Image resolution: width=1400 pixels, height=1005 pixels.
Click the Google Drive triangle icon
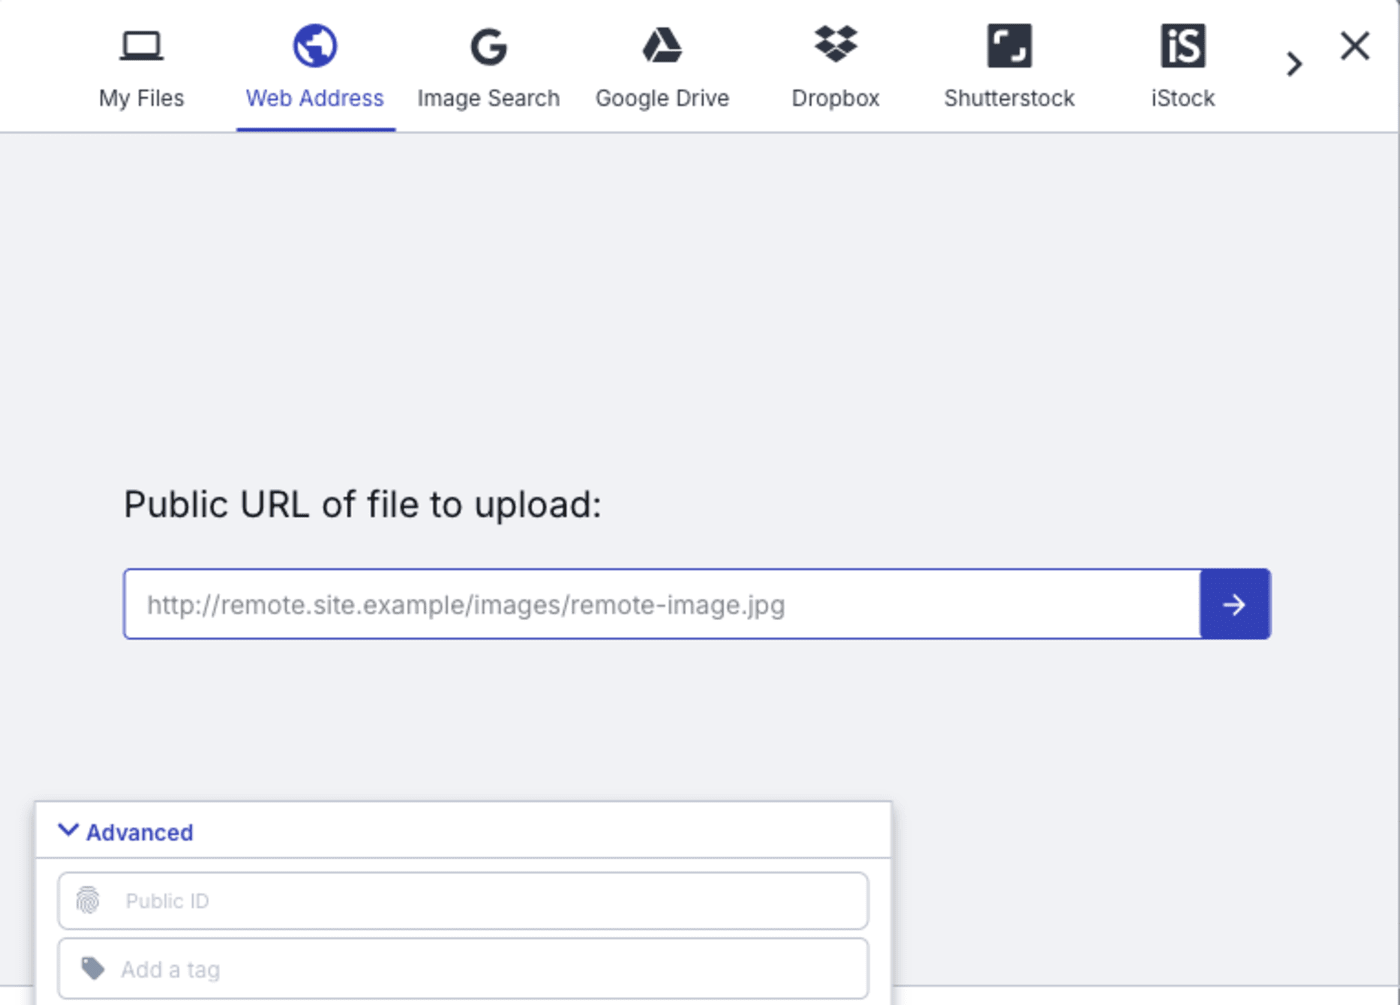coord(662,44)
